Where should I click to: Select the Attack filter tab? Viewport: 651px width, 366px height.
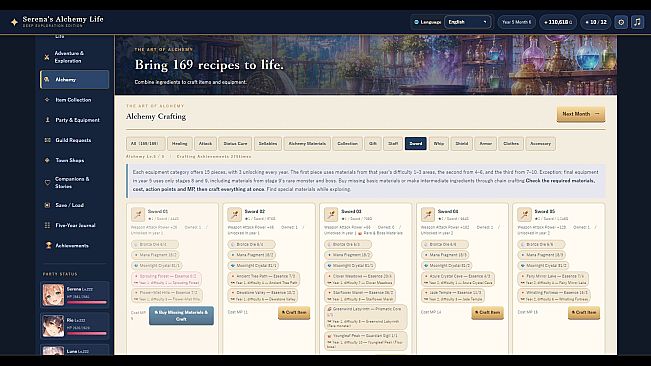tap(205, 144)
